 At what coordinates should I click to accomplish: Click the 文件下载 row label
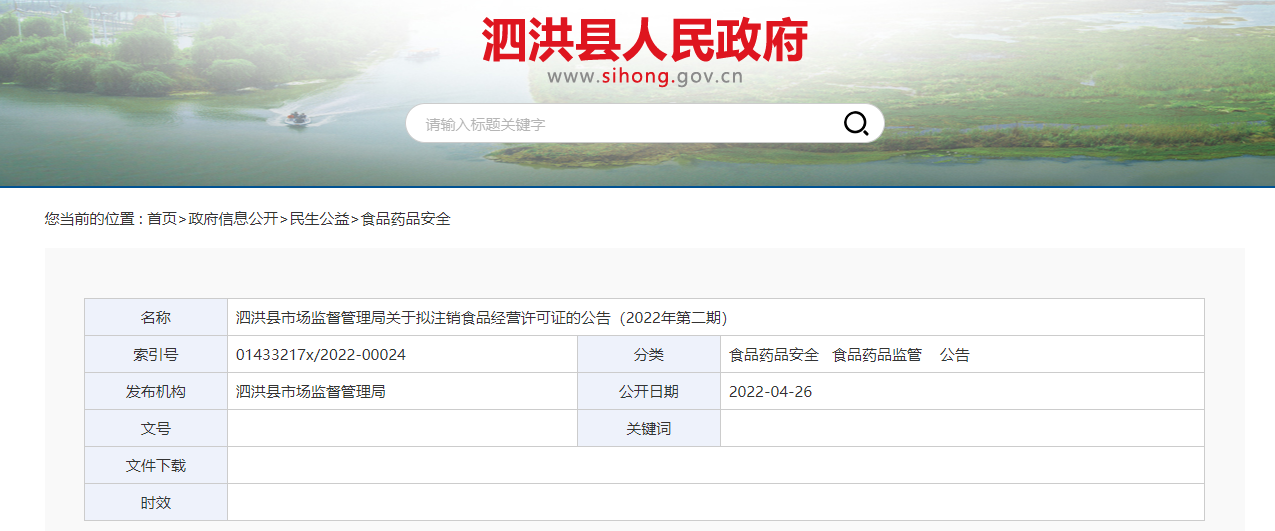tap(156, 466)
